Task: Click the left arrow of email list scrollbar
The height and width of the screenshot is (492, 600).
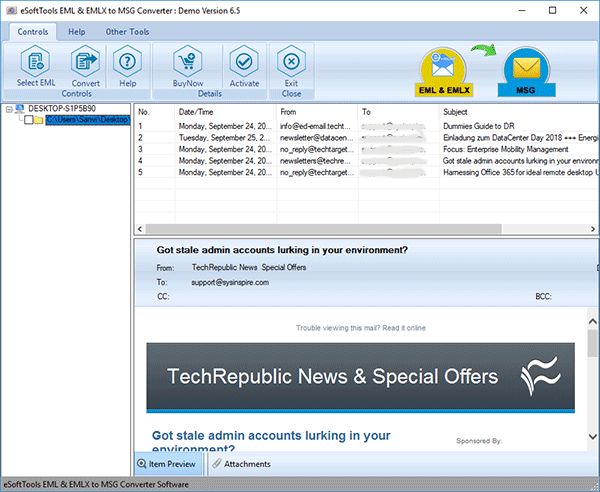Action: (140, 229)
